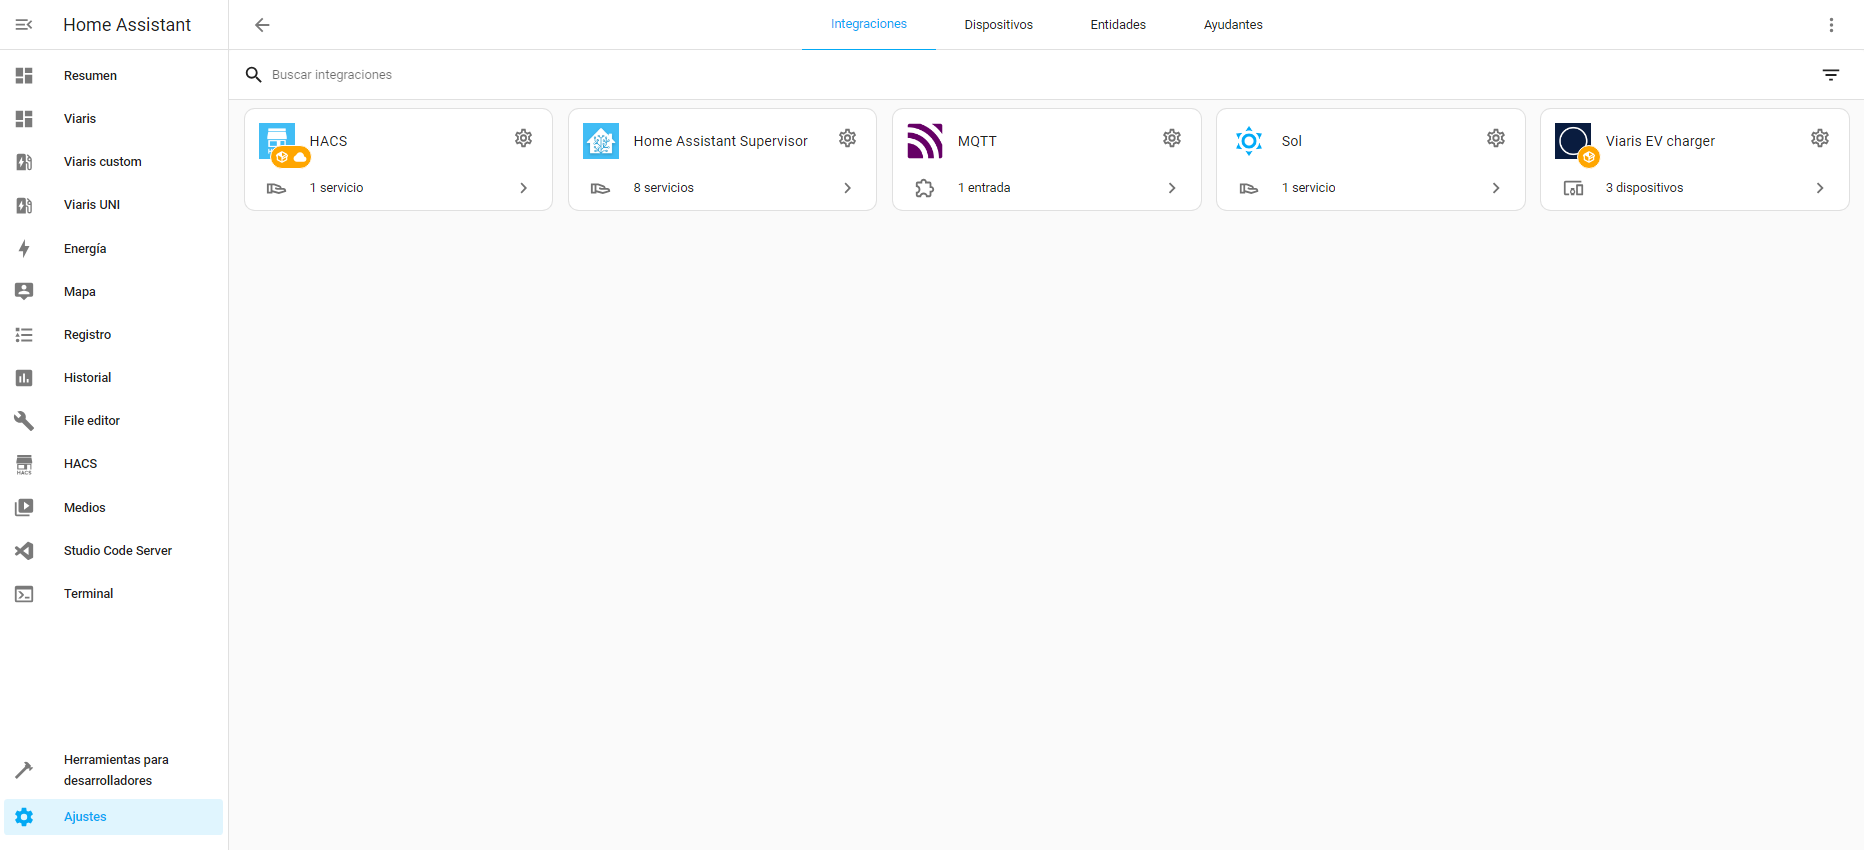Image resolution: width=1864 pixels, height=850 pixels.
Task: Open Viaris EV charger settings gear
Action: (x=1820, y=138)
